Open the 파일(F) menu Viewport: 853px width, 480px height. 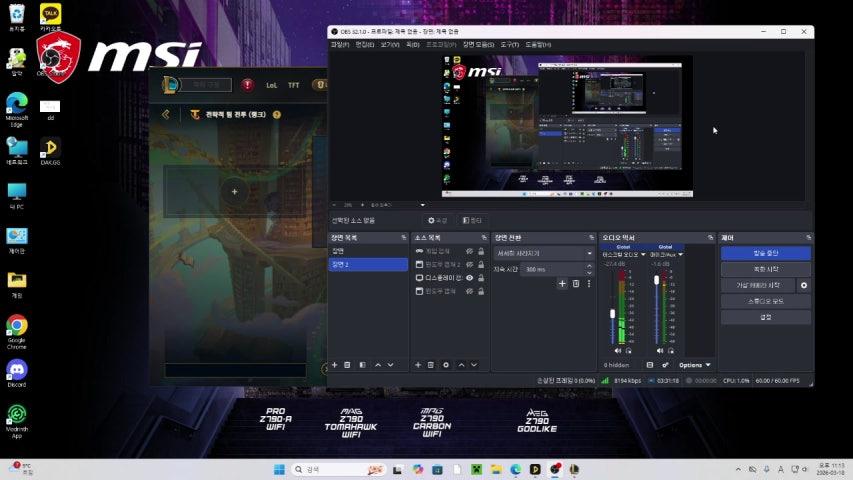[340, 44]
